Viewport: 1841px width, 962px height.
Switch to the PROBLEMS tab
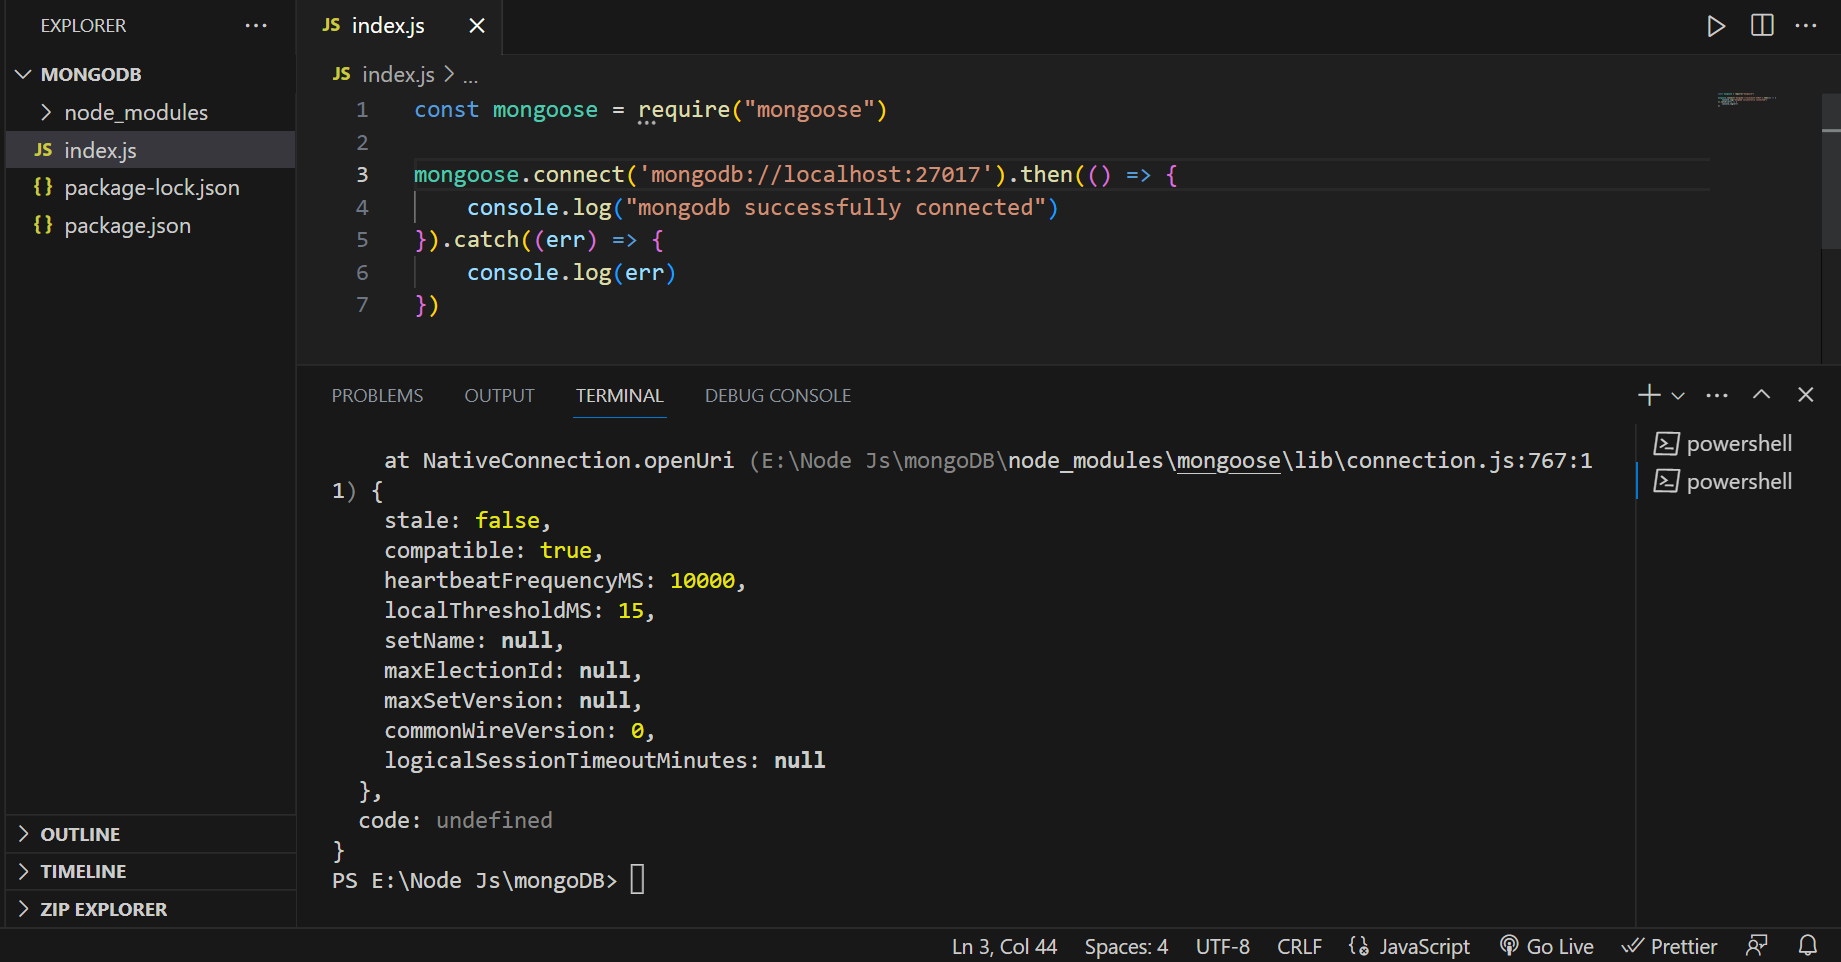(x=377, y=396)
